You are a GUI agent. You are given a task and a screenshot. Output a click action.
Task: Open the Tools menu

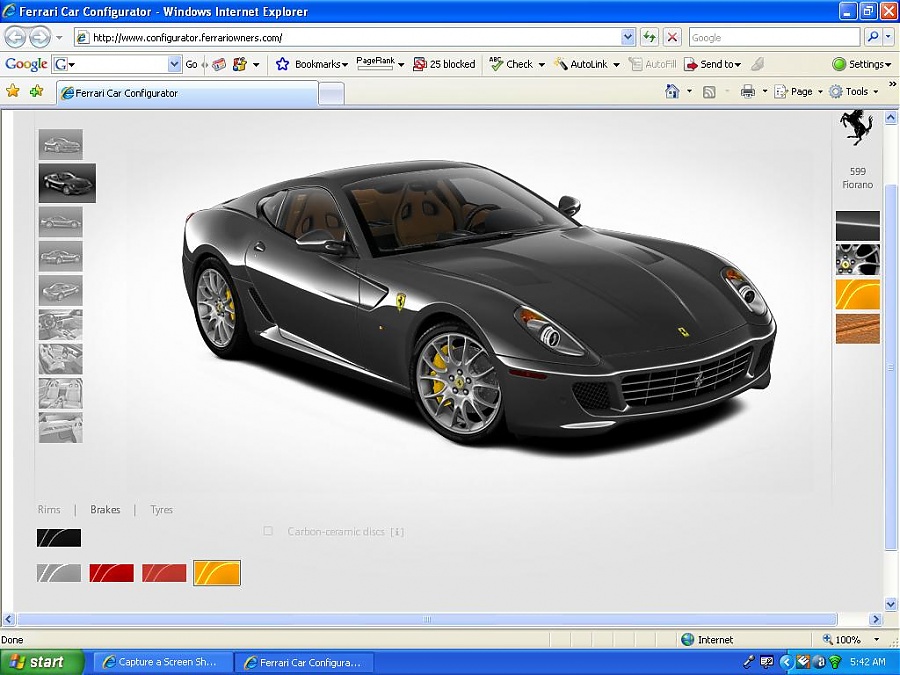coord(854,91)
